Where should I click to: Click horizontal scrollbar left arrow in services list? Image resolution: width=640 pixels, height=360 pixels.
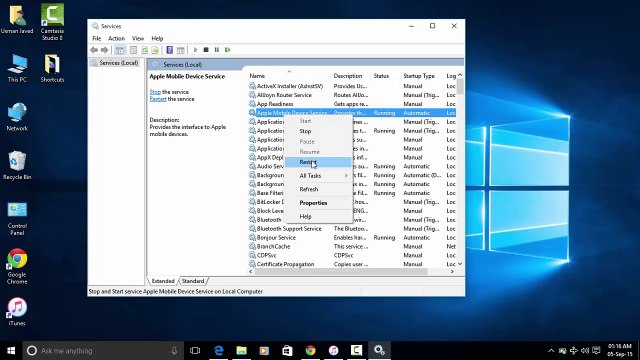pos(251,272)
